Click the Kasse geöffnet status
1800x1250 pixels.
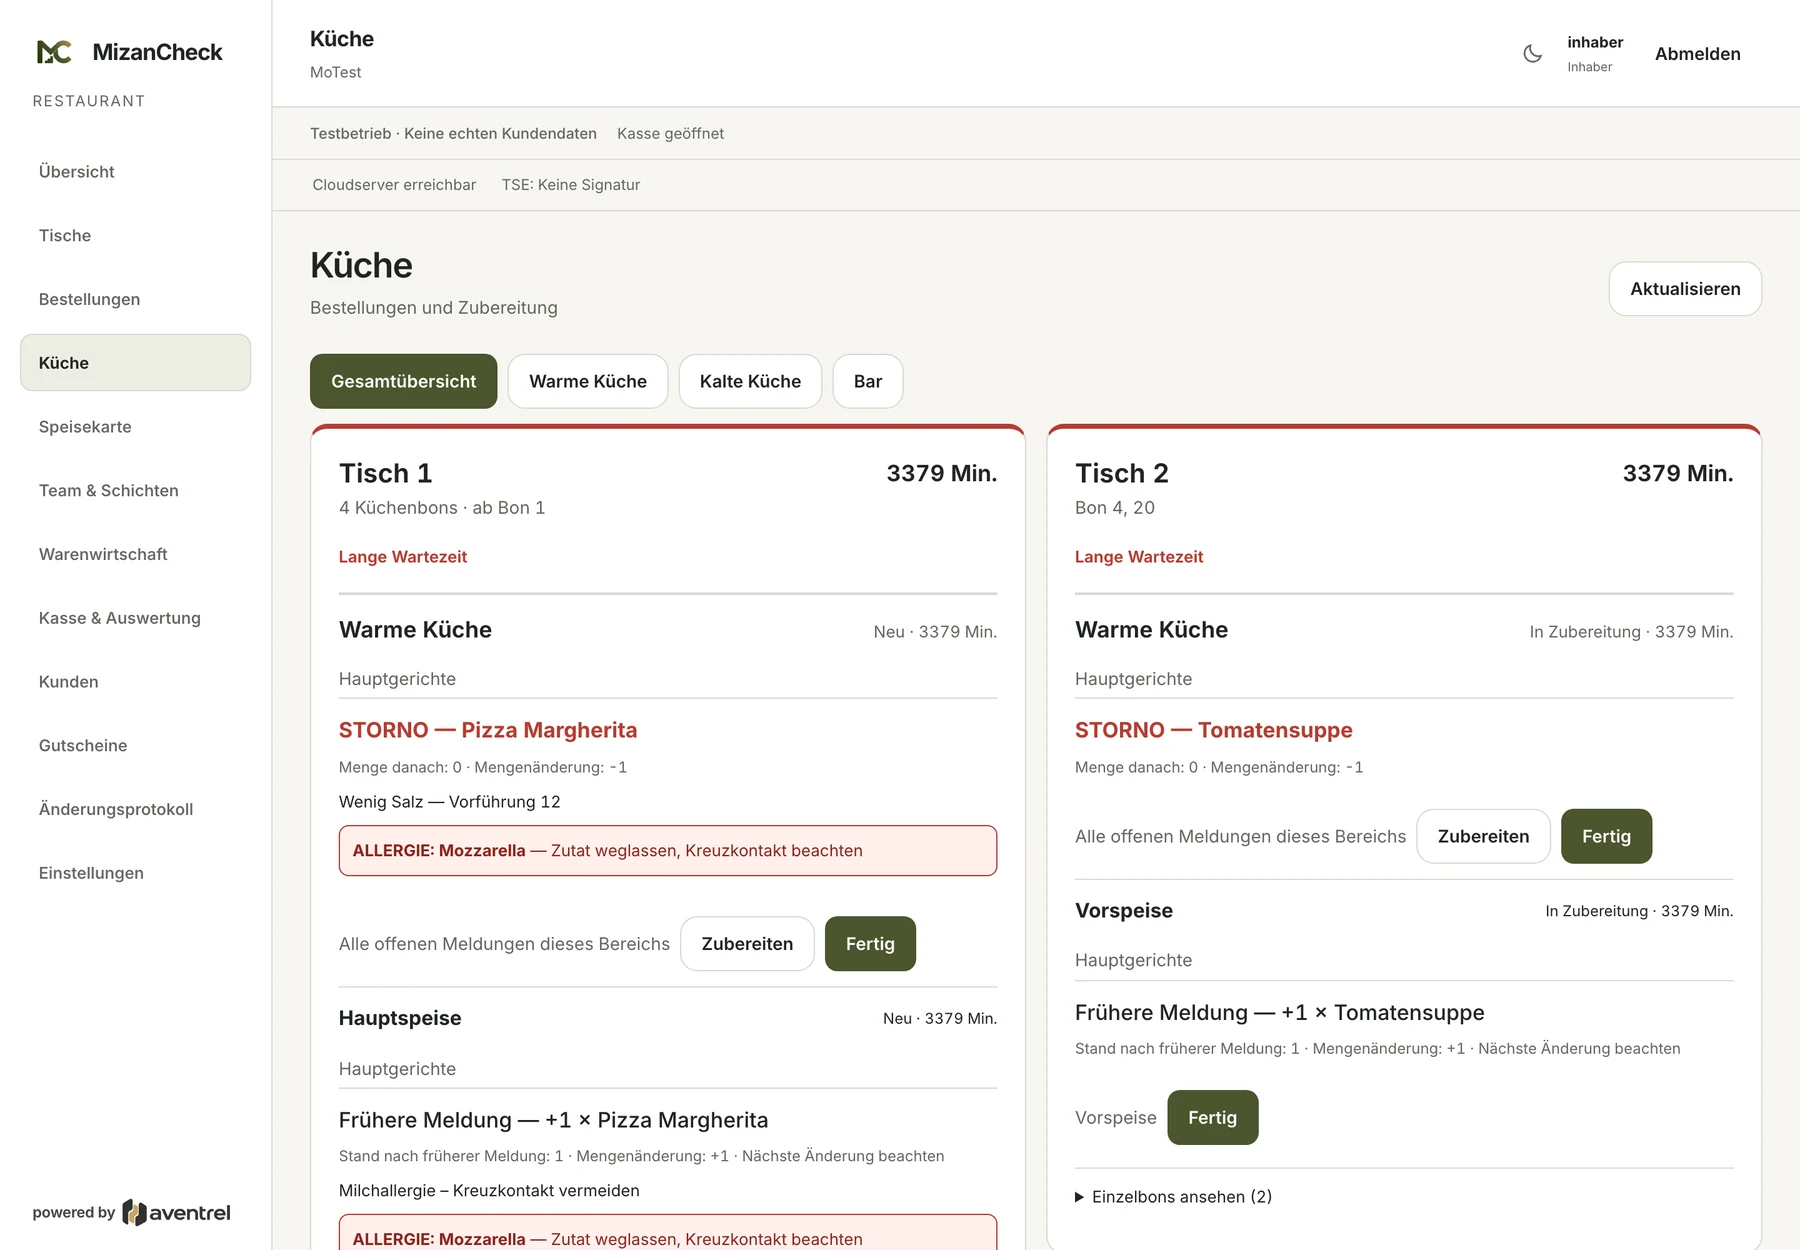[x=670, y=134]
